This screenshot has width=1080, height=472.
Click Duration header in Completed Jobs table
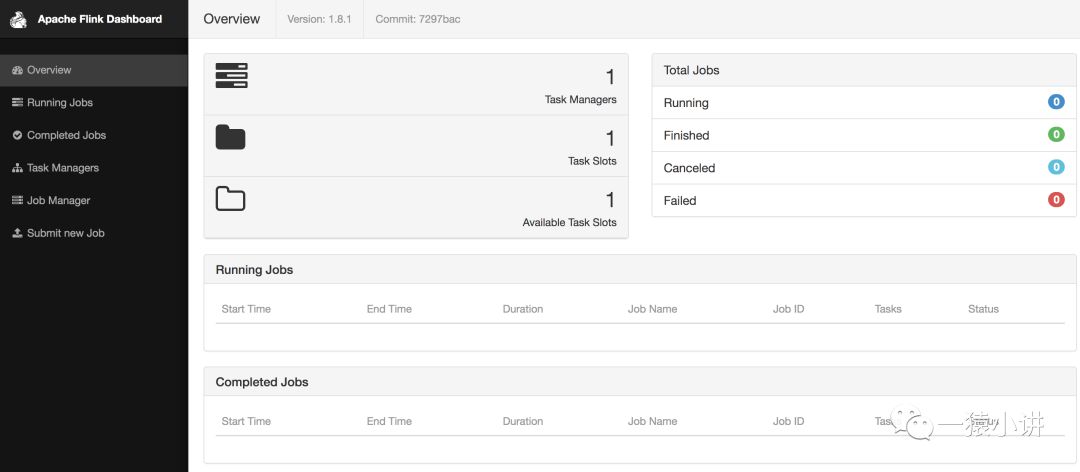pyautogui.click(x=523, y=421)
